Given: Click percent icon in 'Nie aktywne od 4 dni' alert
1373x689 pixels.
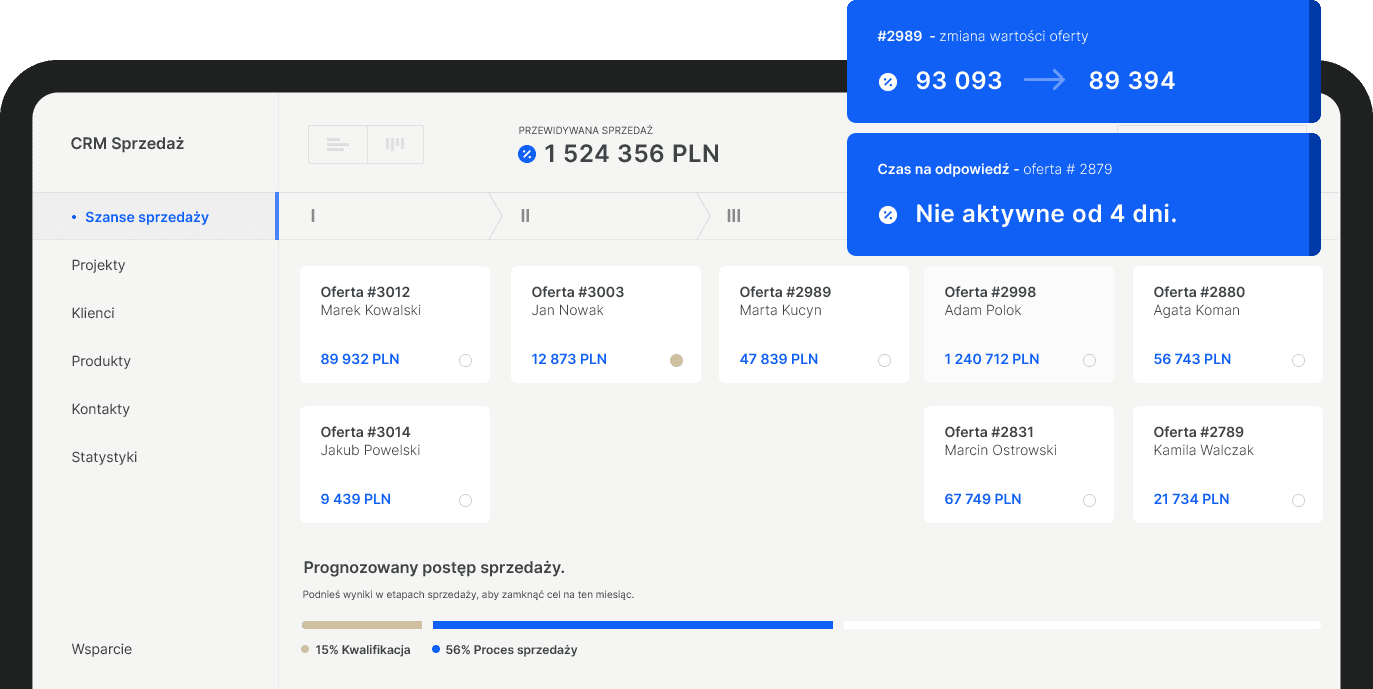Looking at the screenshot, I should click(888, 215).
